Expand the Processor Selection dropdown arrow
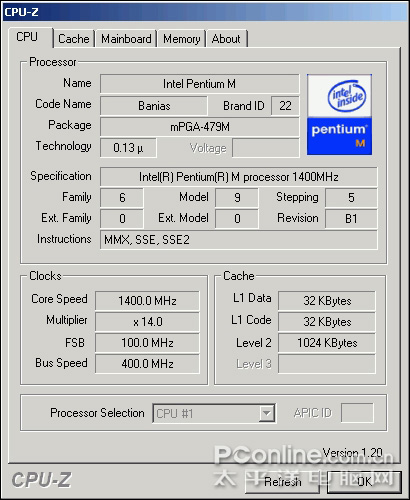 [266, 414]
